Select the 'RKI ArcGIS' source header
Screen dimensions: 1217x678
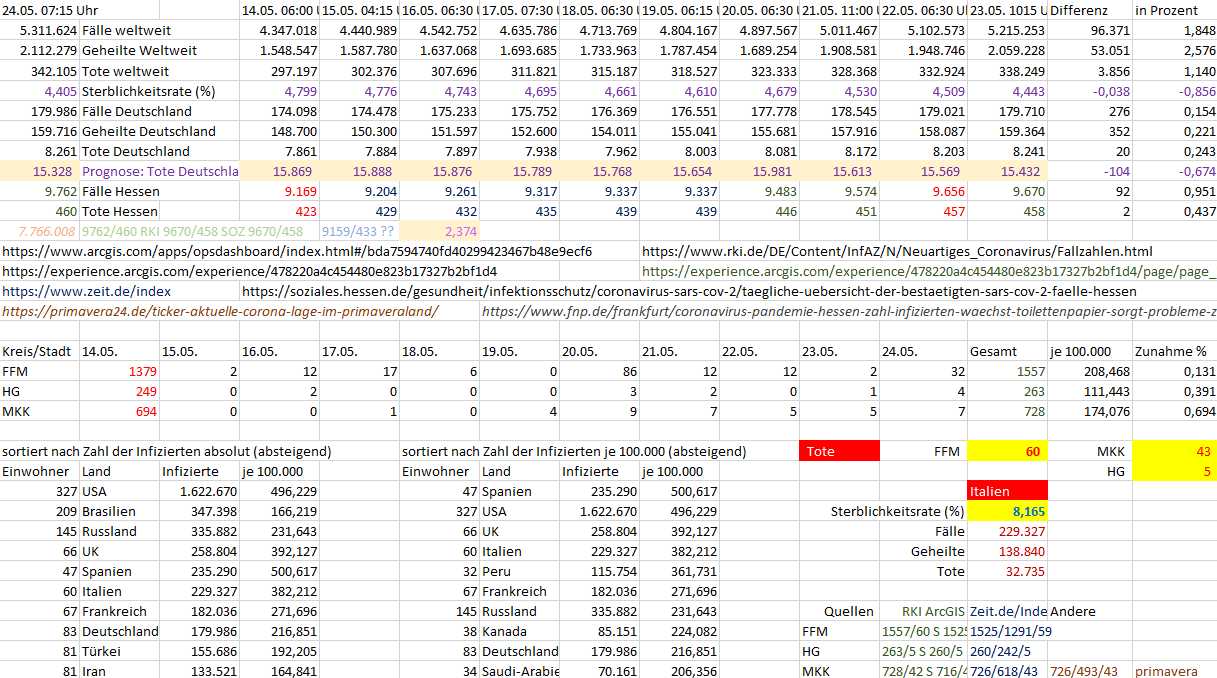pyautogui.click(x=934, y=611)
